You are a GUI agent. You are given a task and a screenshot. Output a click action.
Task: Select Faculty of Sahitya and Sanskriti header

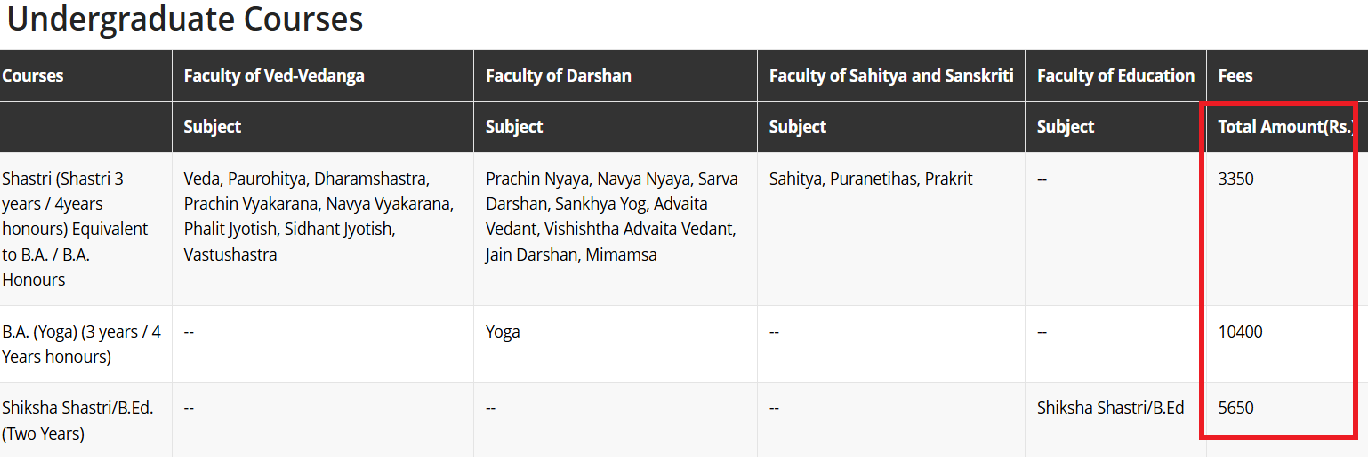pyautogui.click(x=891, y=75)
